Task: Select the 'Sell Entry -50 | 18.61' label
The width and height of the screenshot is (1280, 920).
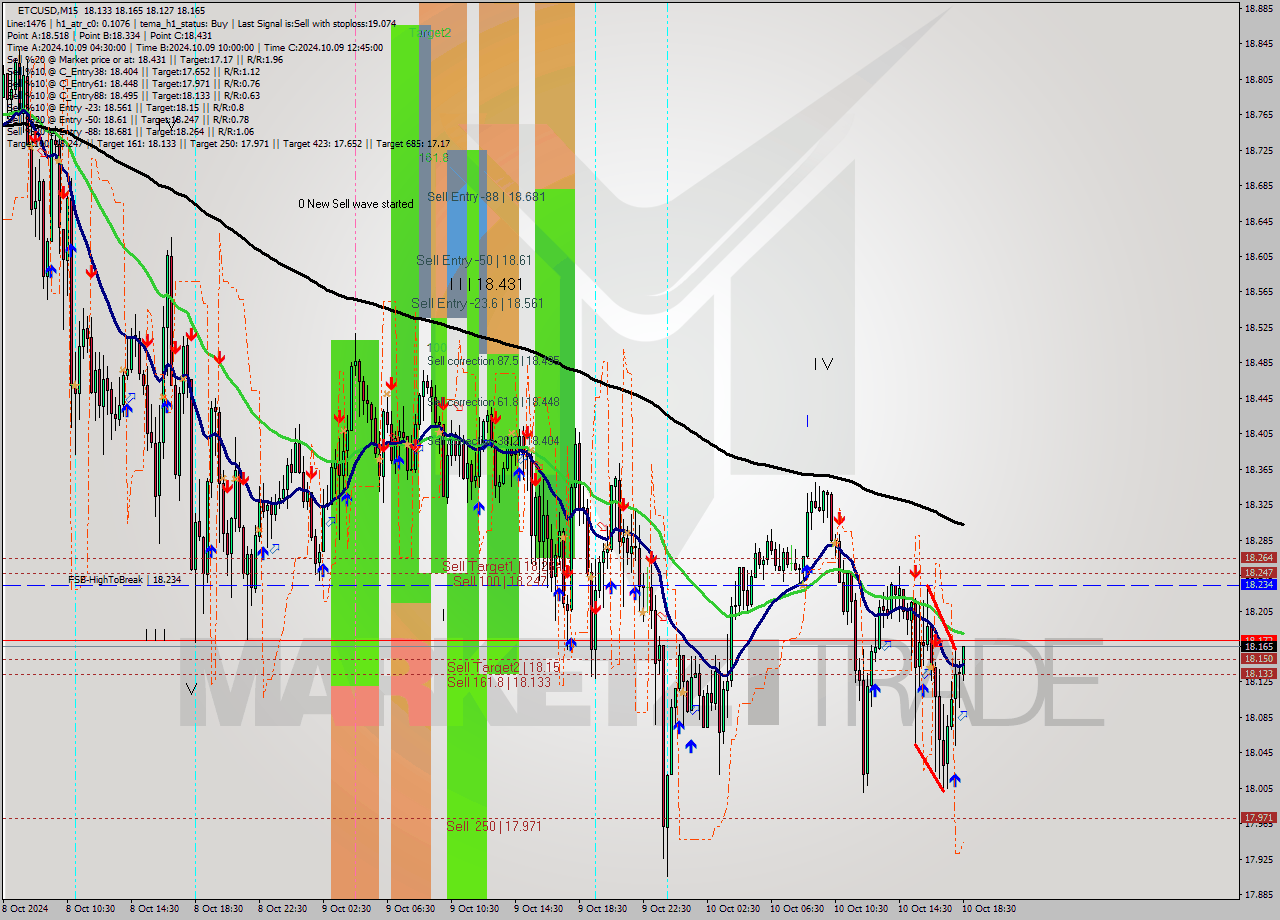Action: tap(474, 260)
